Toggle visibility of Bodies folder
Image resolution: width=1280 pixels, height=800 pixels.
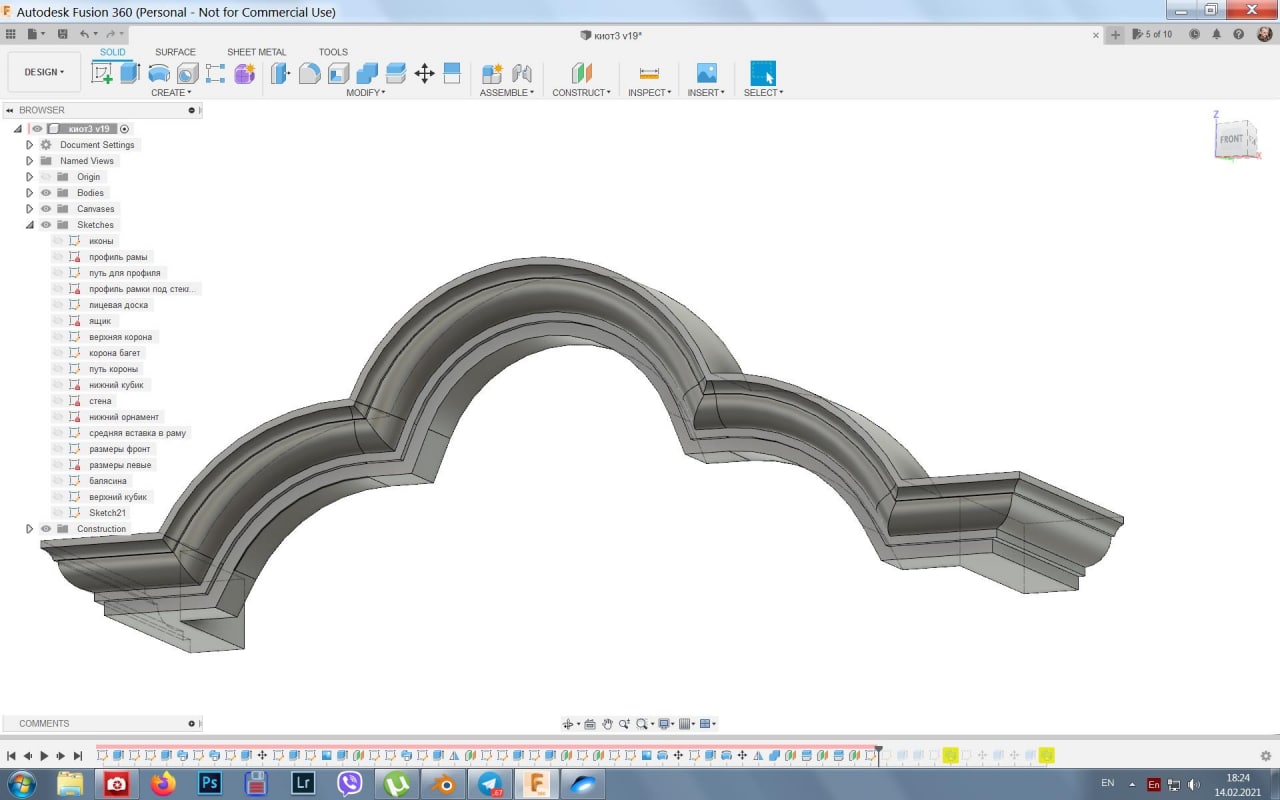click(x=46, y=193)
